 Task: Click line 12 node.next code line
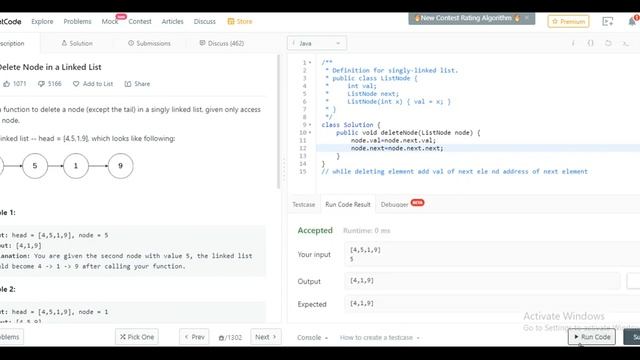[397, 148]
